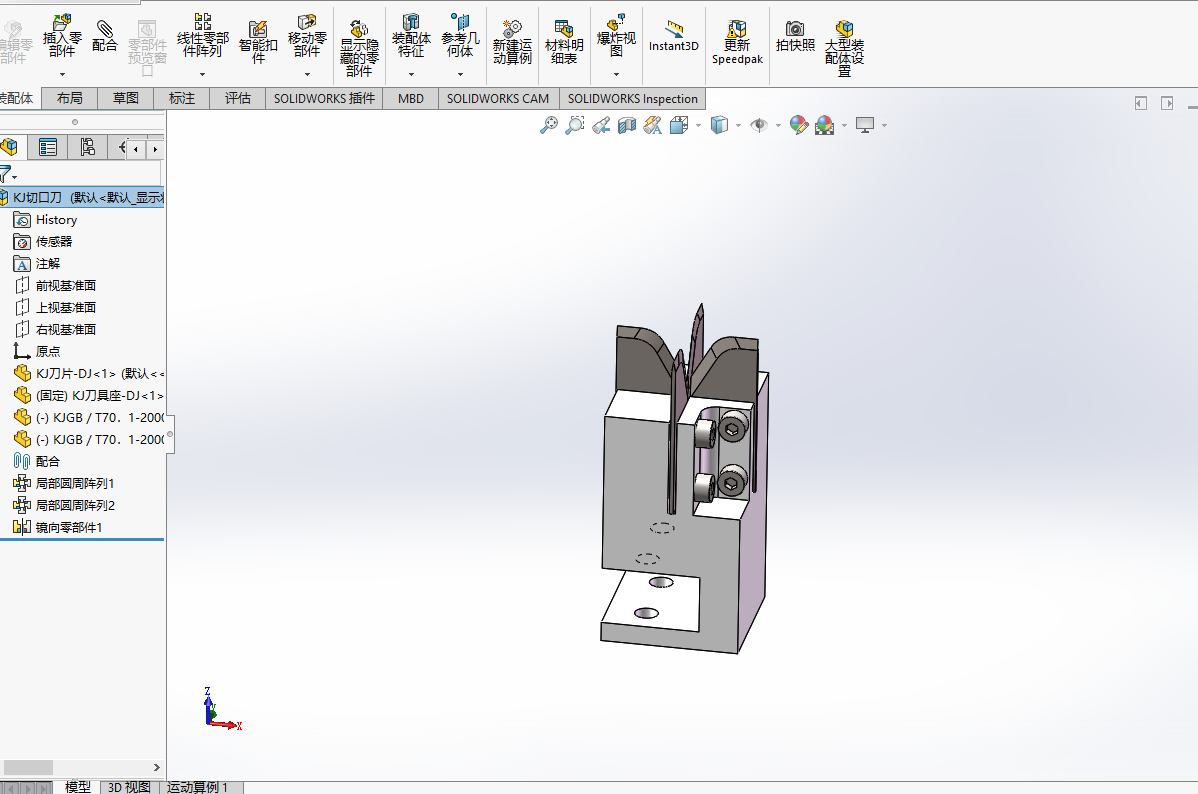Open dropdown under Insert Components
The height and width of the screenshot is (794, 1198).
(x=62, y=74)
